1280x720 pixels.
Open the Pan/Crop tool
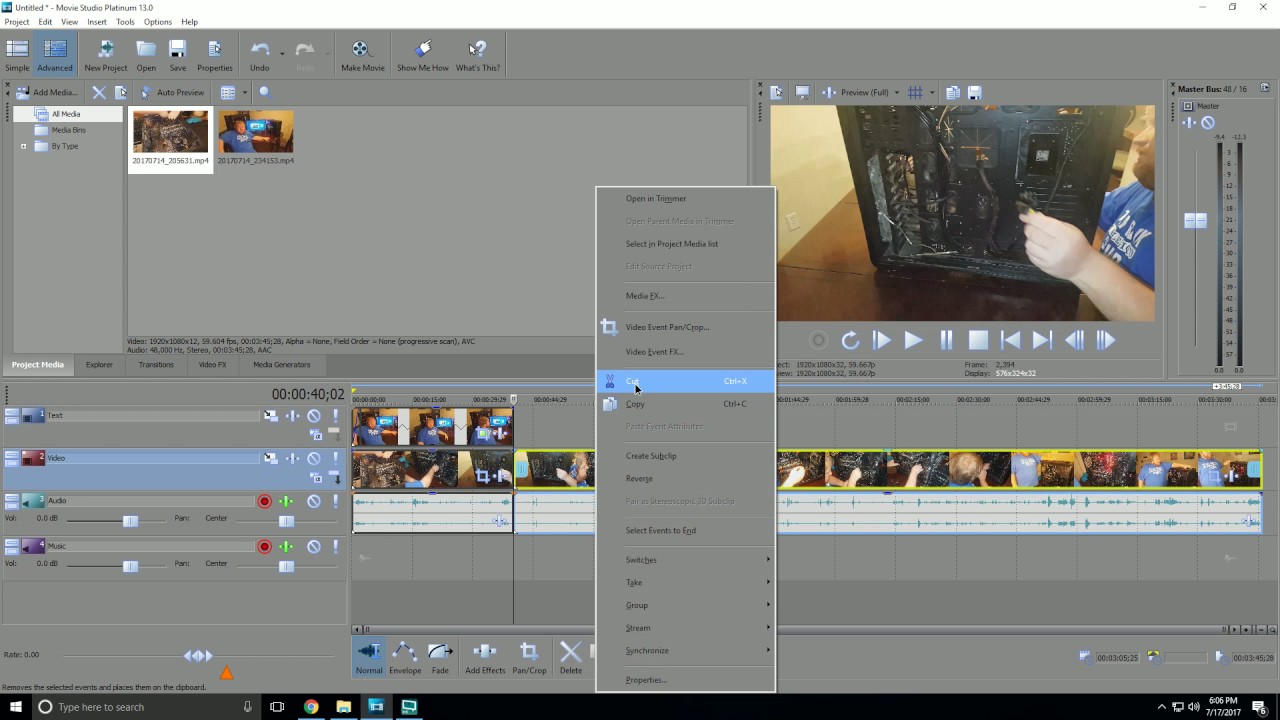point(529,658)
